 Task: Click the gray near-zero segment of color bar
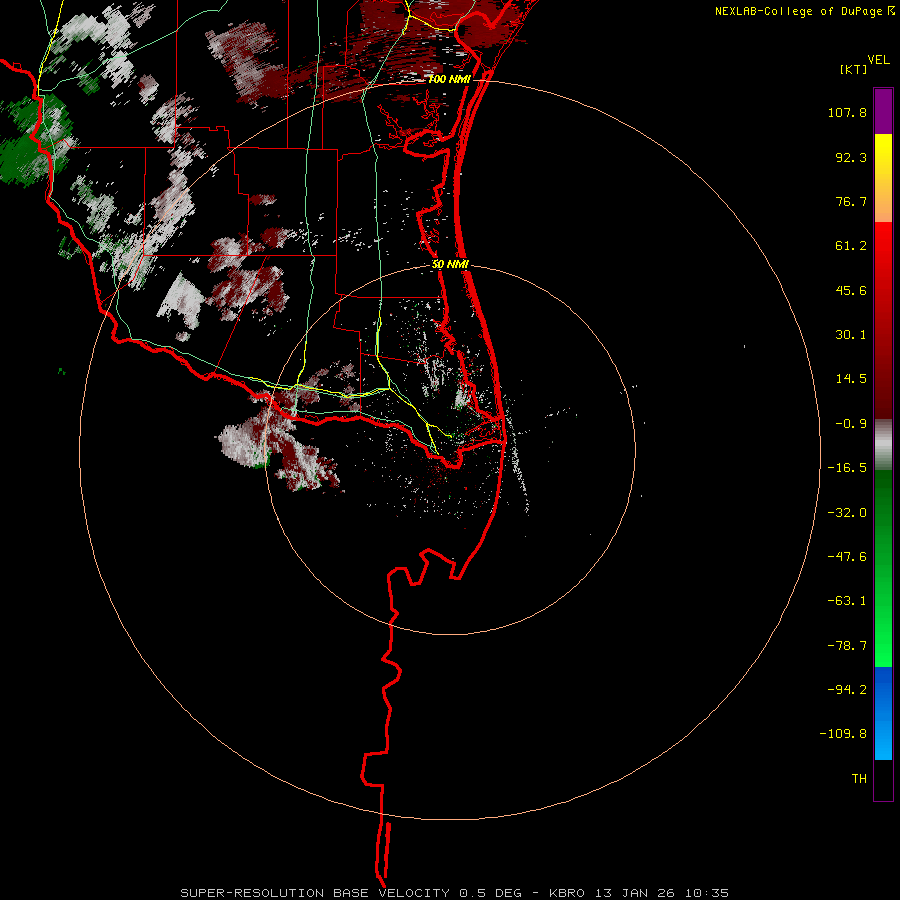coord(883,444)
